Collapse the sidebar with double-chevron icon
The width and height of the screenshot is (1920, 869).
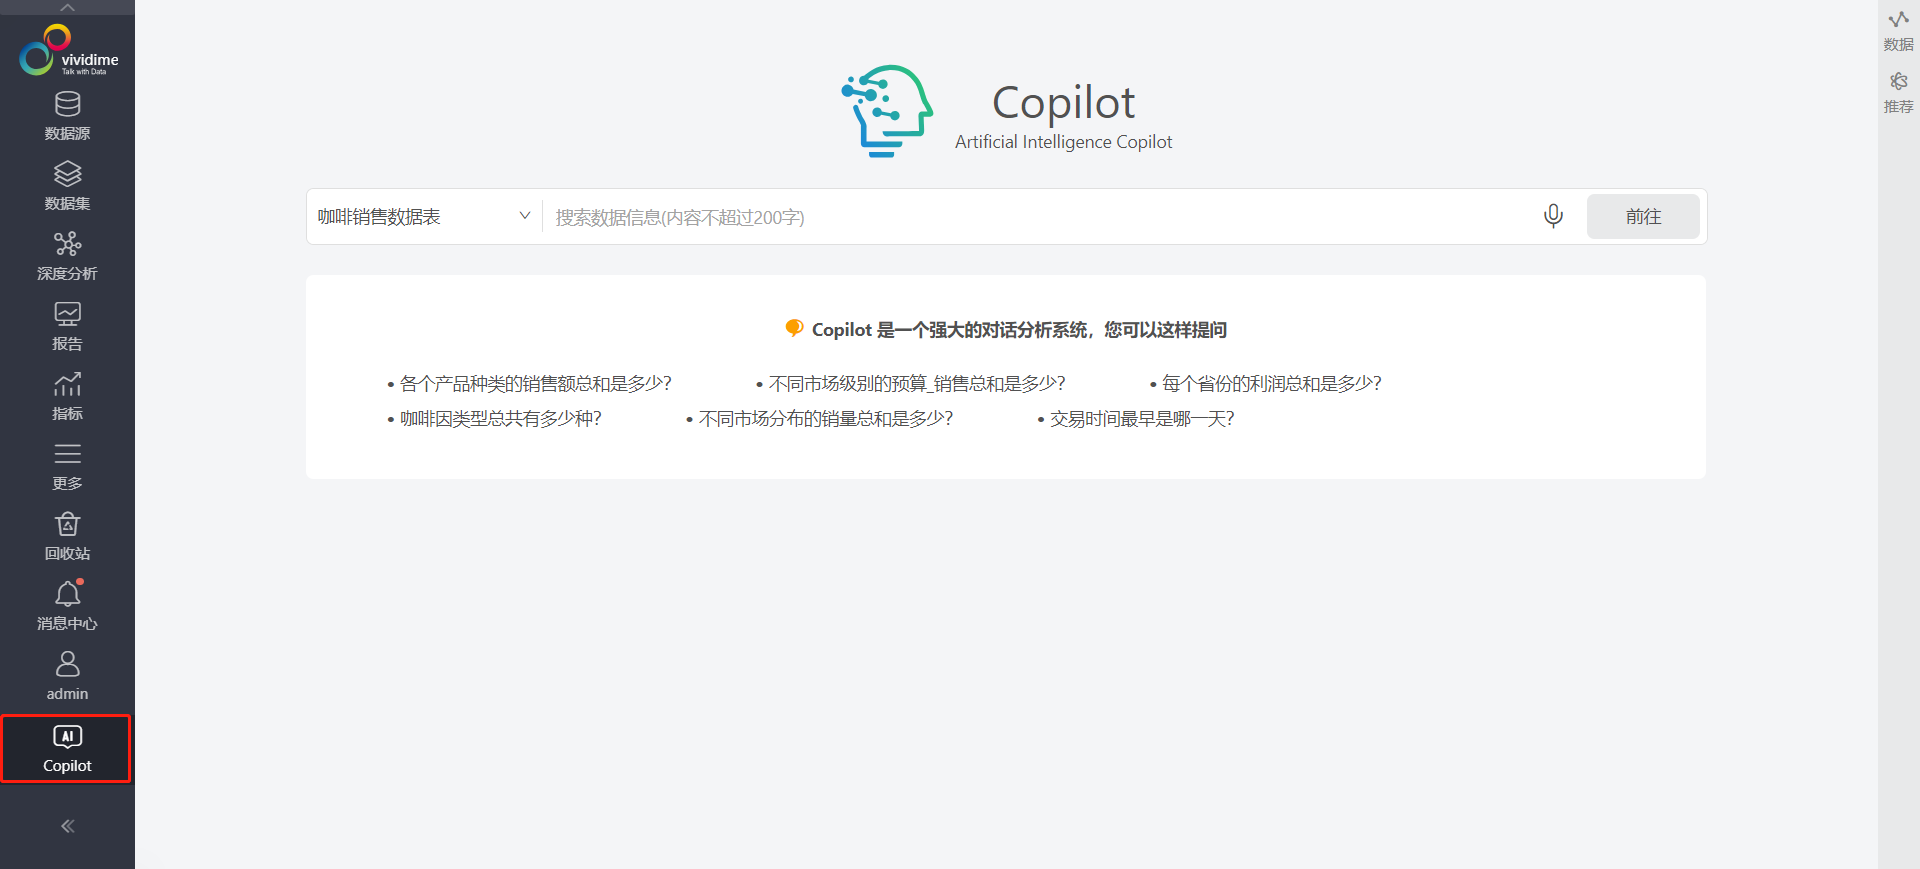pyautogui.click(x=67, y=826)
